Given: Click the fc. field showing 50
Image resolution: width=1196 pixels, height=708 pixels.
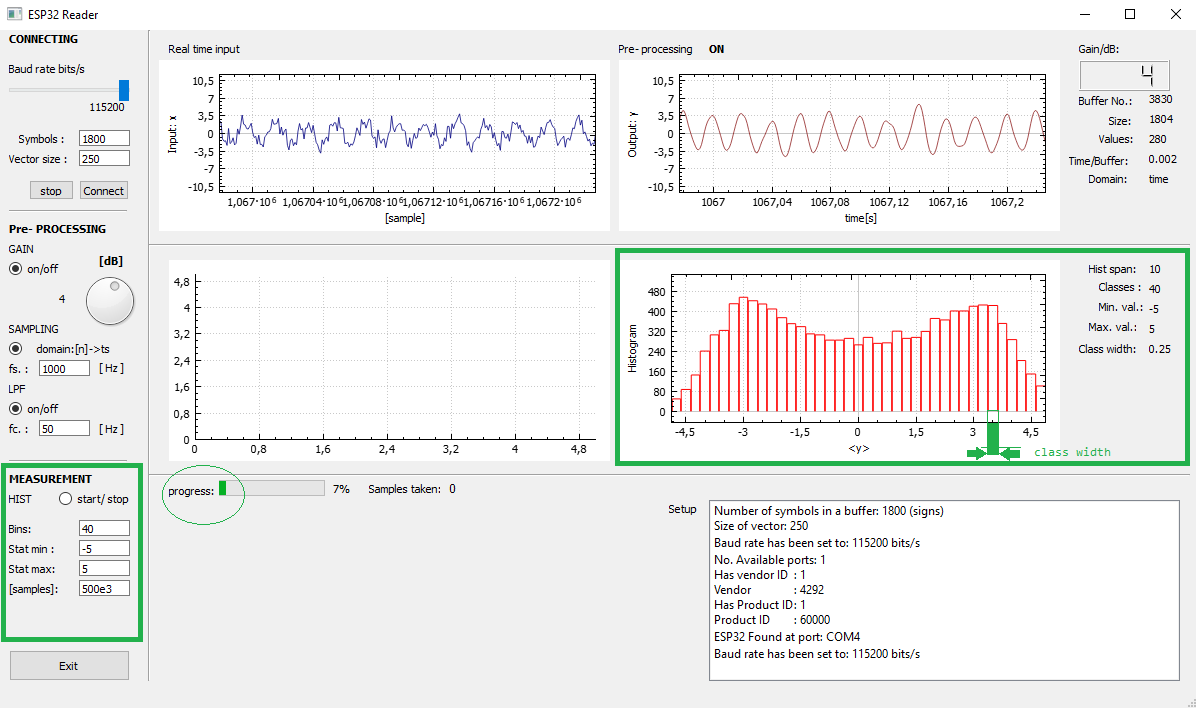Looking at the screenshot, I should pos(64,429).
